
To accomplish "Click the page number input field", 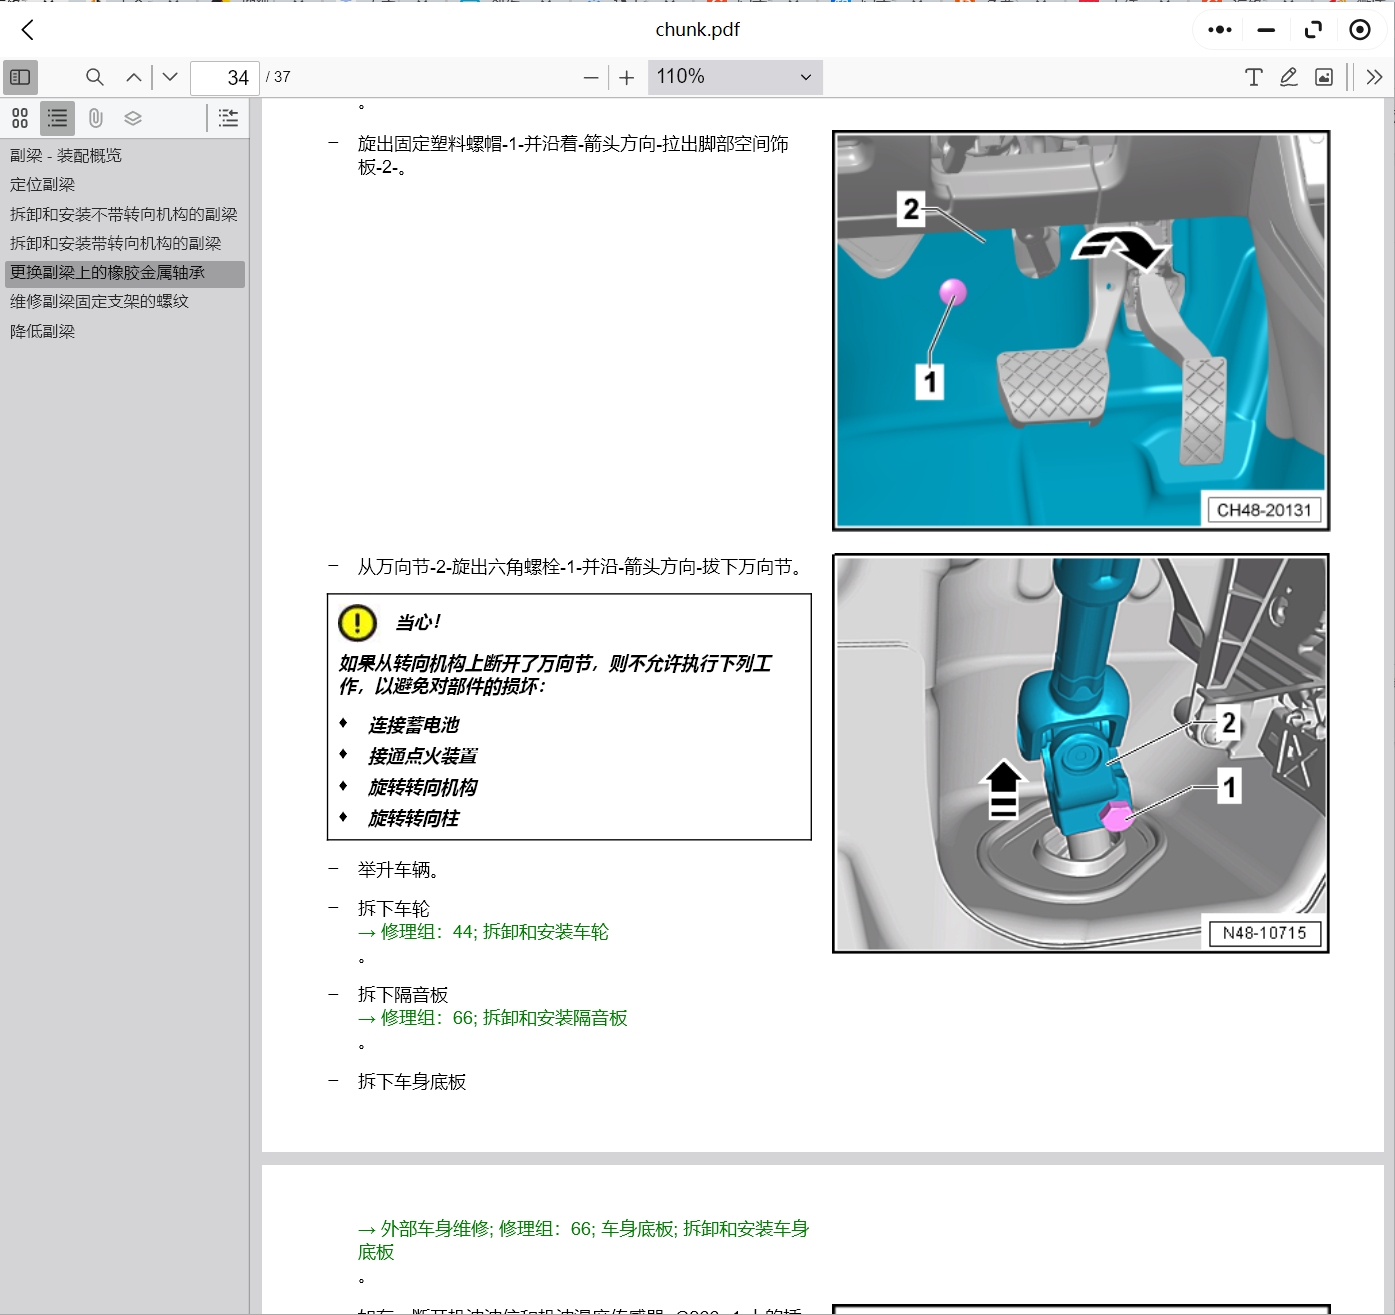I will click(x=224, y=77).
